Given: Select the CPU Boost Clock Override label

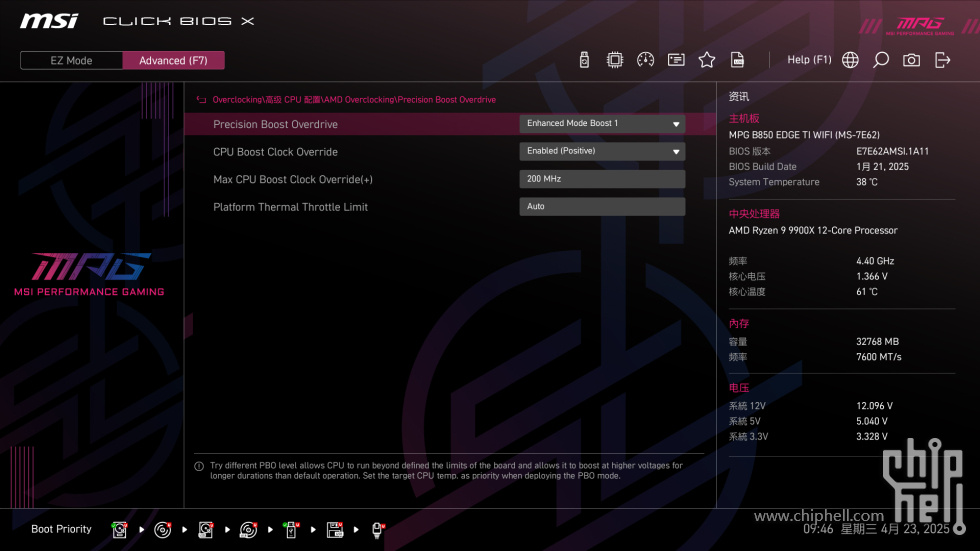Looking at the screenshot, I should pyautogui.click(x=275, y=152).
